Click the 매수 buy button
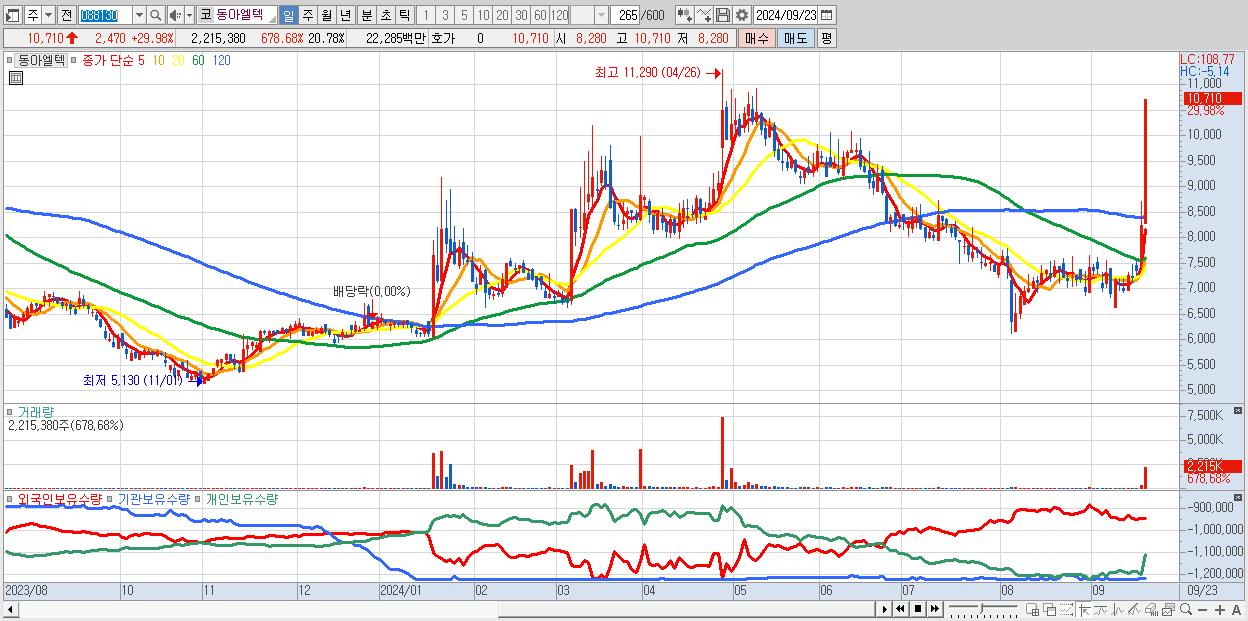Image resolution: width=1248 pixels, height=621 pixels. [757, 38]
